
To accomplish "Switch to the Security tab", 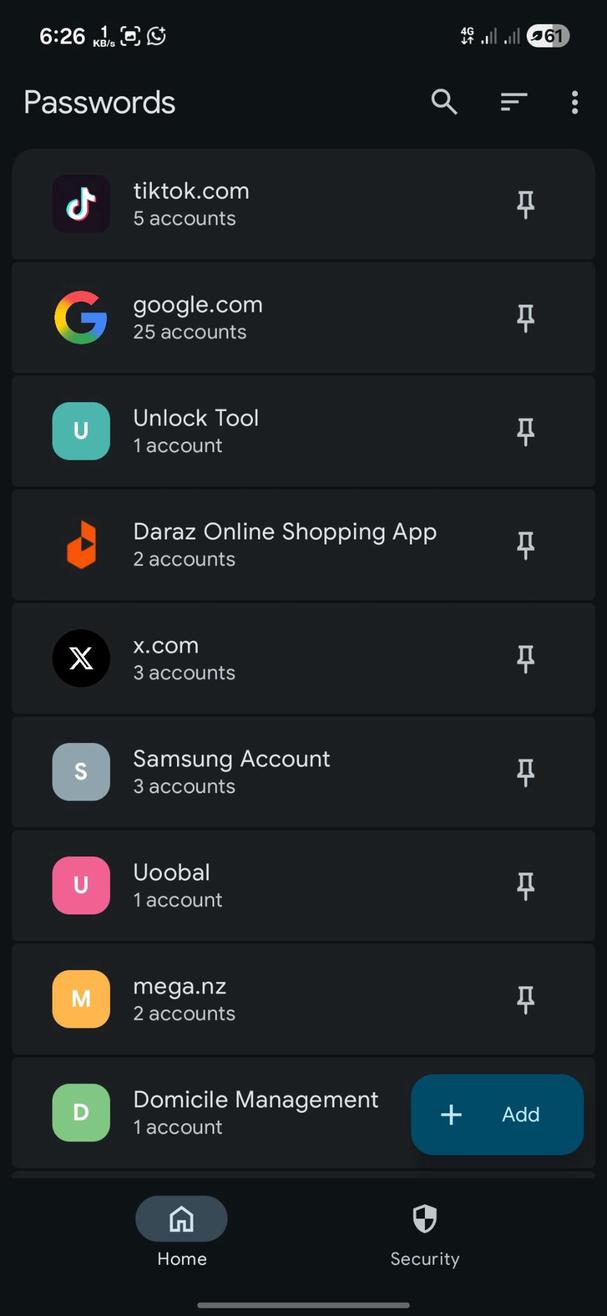I will (x=425, y=1233).
